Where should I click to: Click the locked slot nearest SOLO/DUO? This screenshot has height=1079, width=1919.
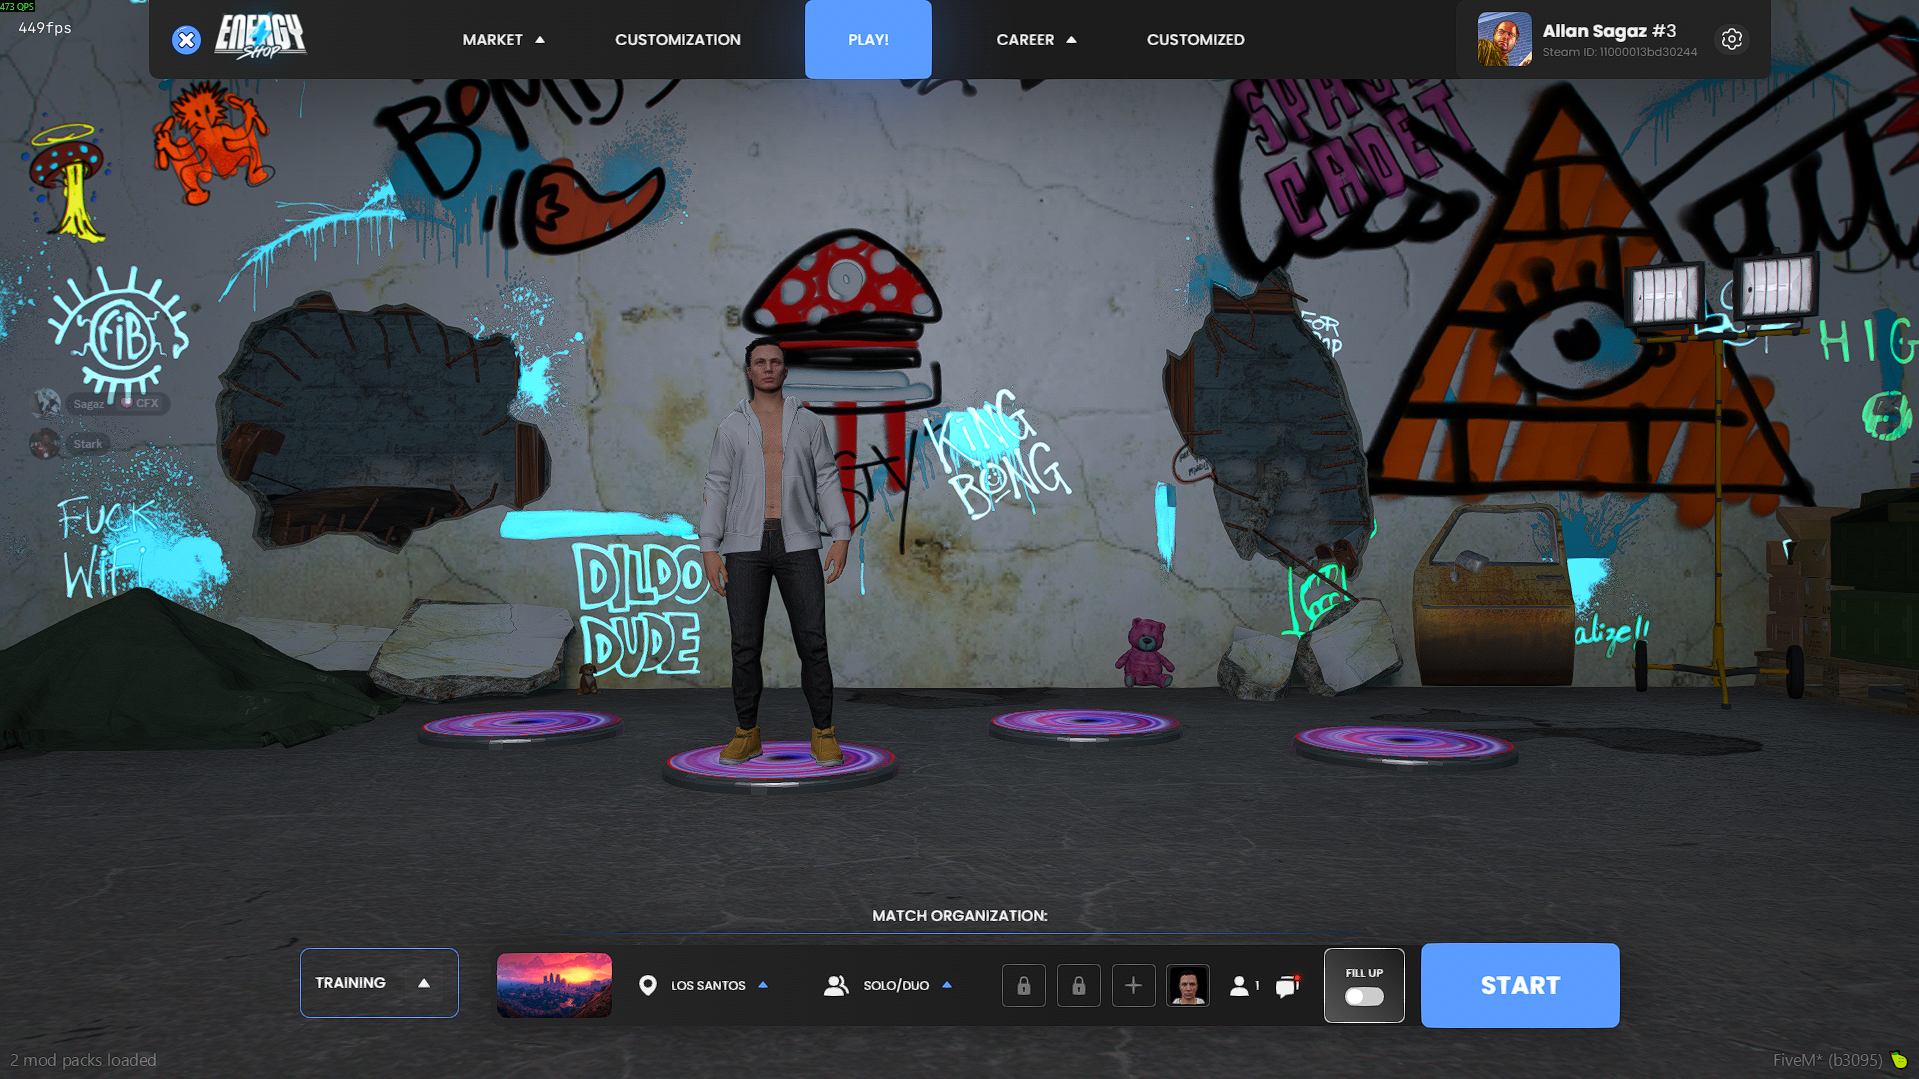coord(1024,986)
